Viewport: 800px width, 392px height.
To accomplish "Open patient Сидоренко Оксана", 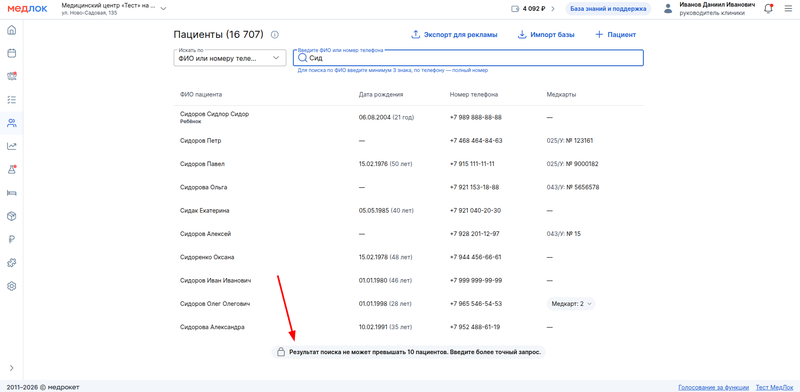I will (207, 257).
